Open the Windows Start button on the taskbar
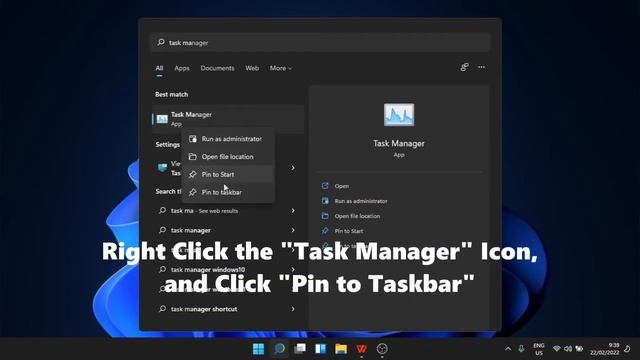This screenshot has width=640, height=360. pos(258,349)
